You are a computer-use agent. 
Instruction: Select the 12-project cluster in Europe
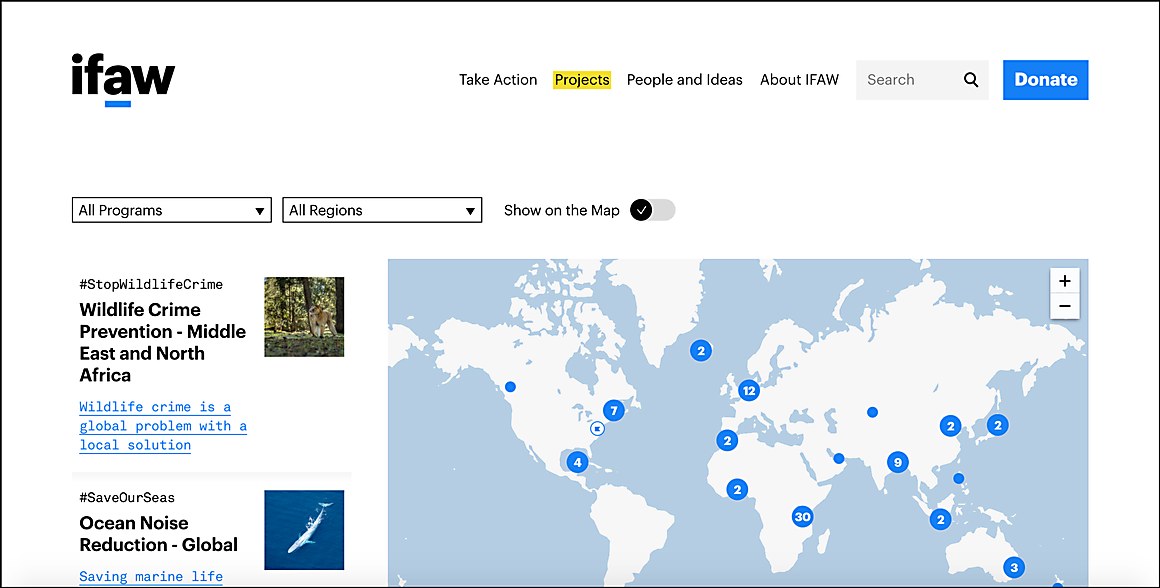749,391
